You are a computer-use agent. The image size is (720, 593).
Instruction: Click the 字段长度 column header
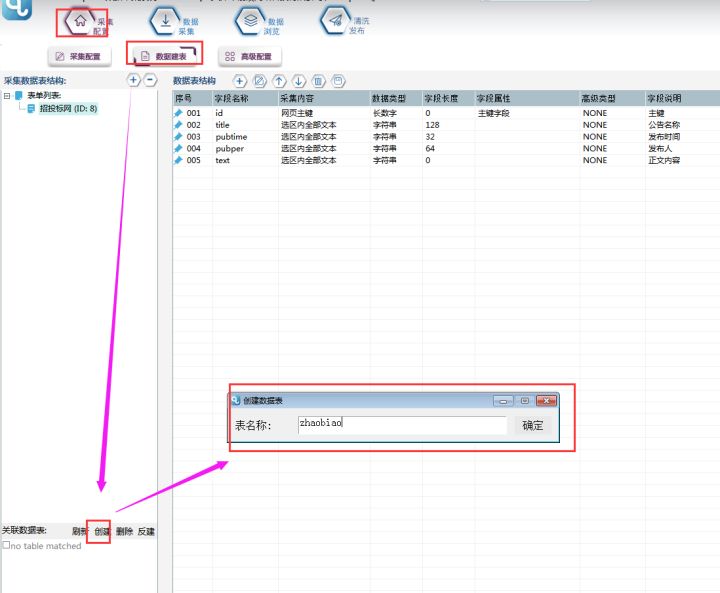pos(449,98)
